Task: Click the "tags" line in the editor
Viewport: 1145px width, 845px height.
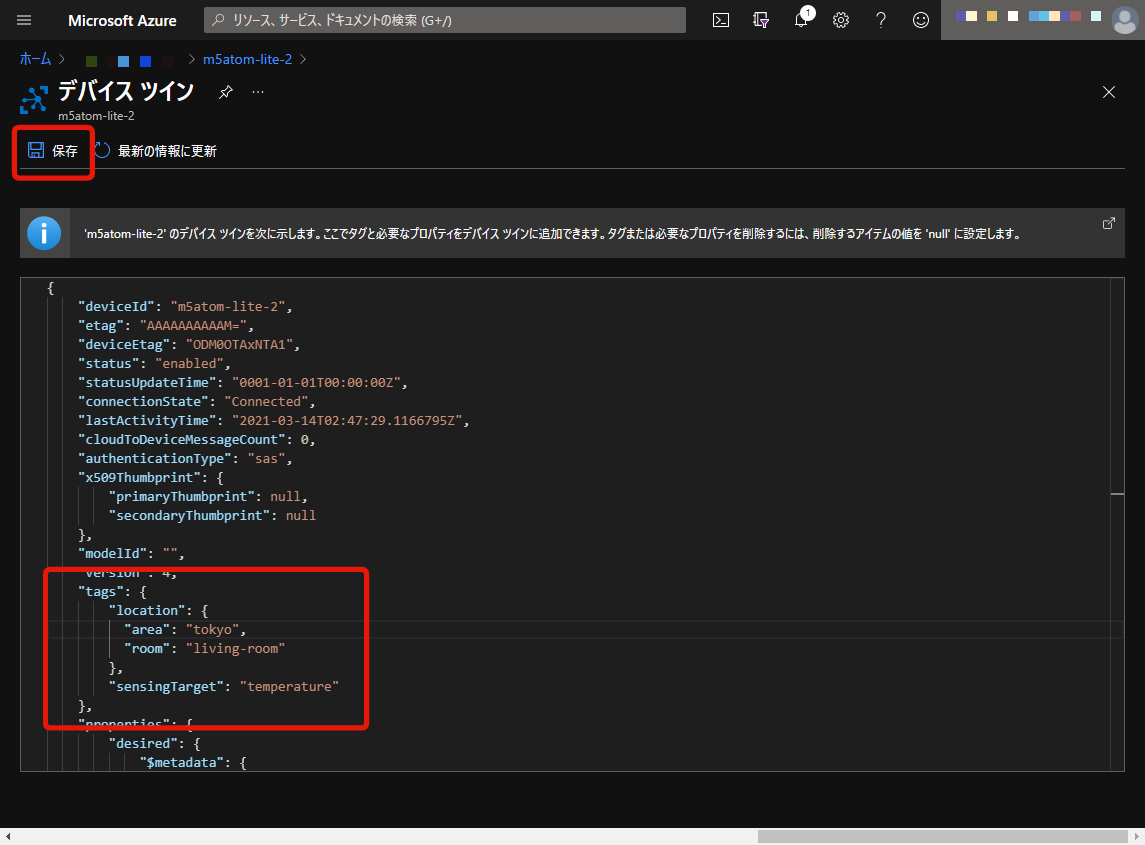Action: (112, 592)
